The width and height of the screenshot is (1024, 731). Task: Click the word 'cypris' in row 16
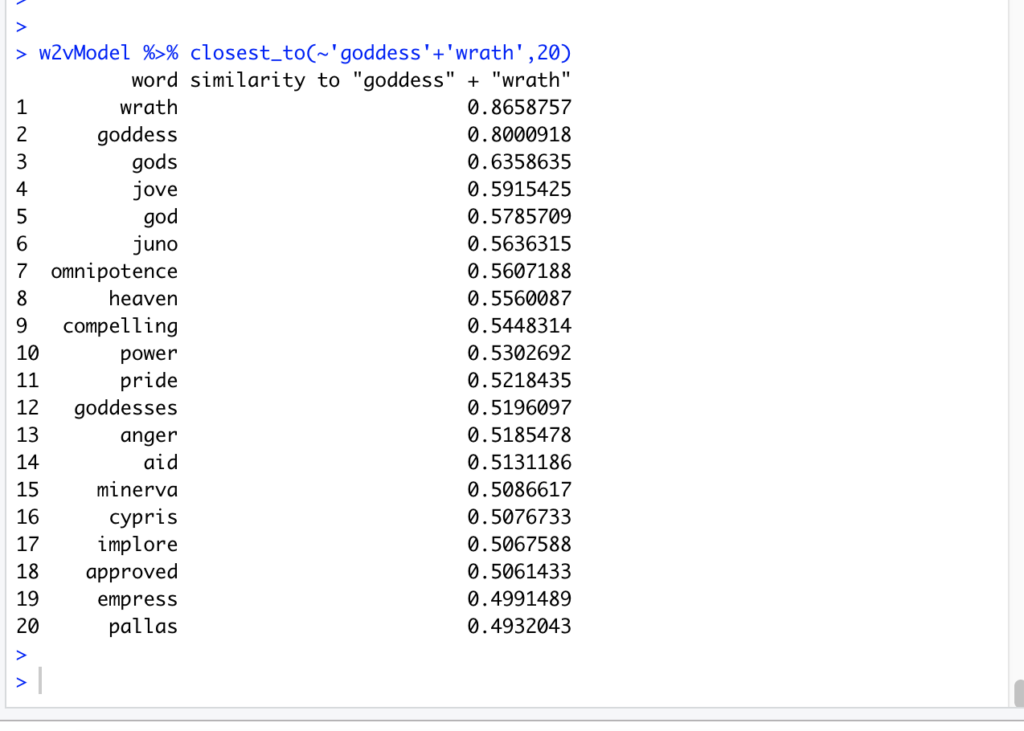pyautogui.click(x=143, y=517)
